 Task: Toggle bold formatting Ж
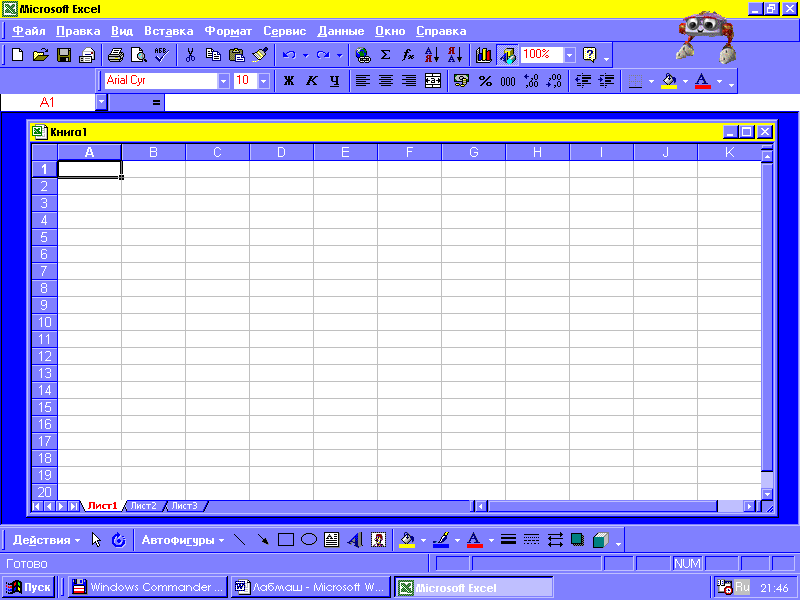[x=289, y=81]
